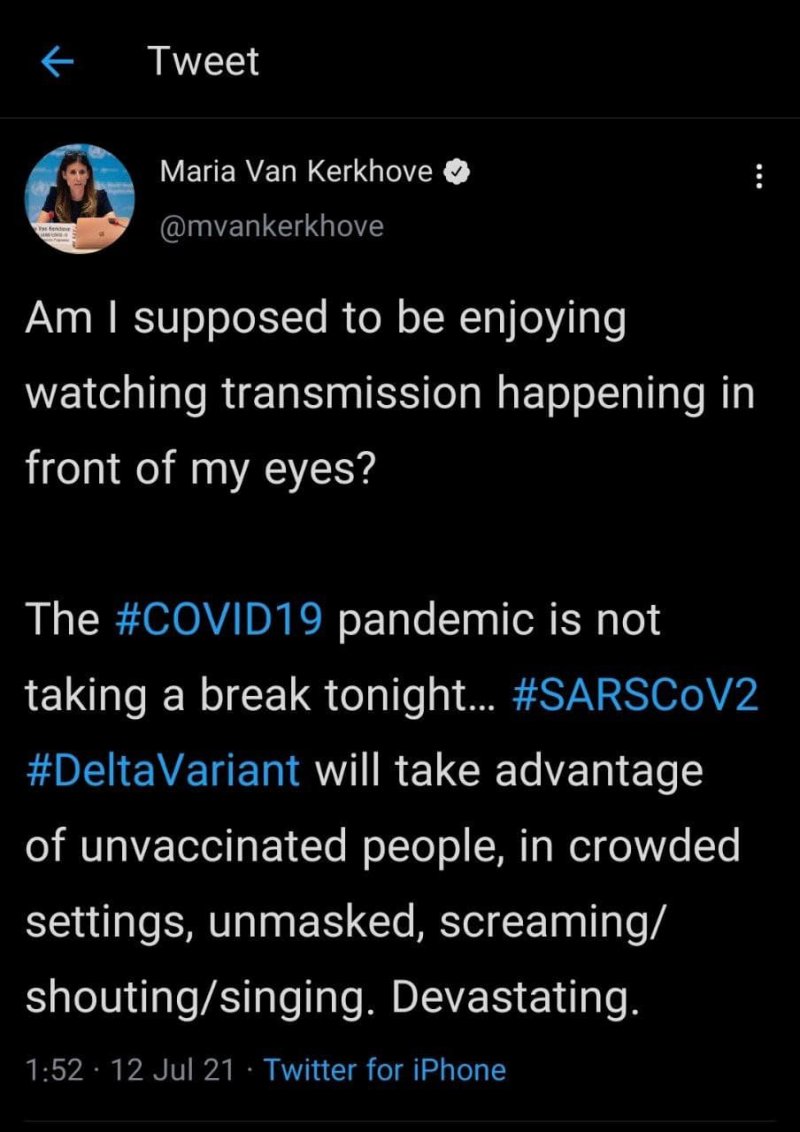Click the Maria Van Kerkhove display name
This screenshot has height=1132, width=800.
pyautogui.click(x=296, y=172)
